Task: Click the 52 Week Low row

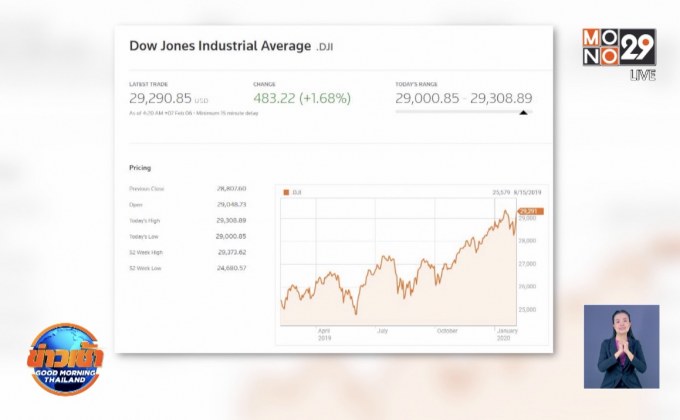Action: [187, 268]
